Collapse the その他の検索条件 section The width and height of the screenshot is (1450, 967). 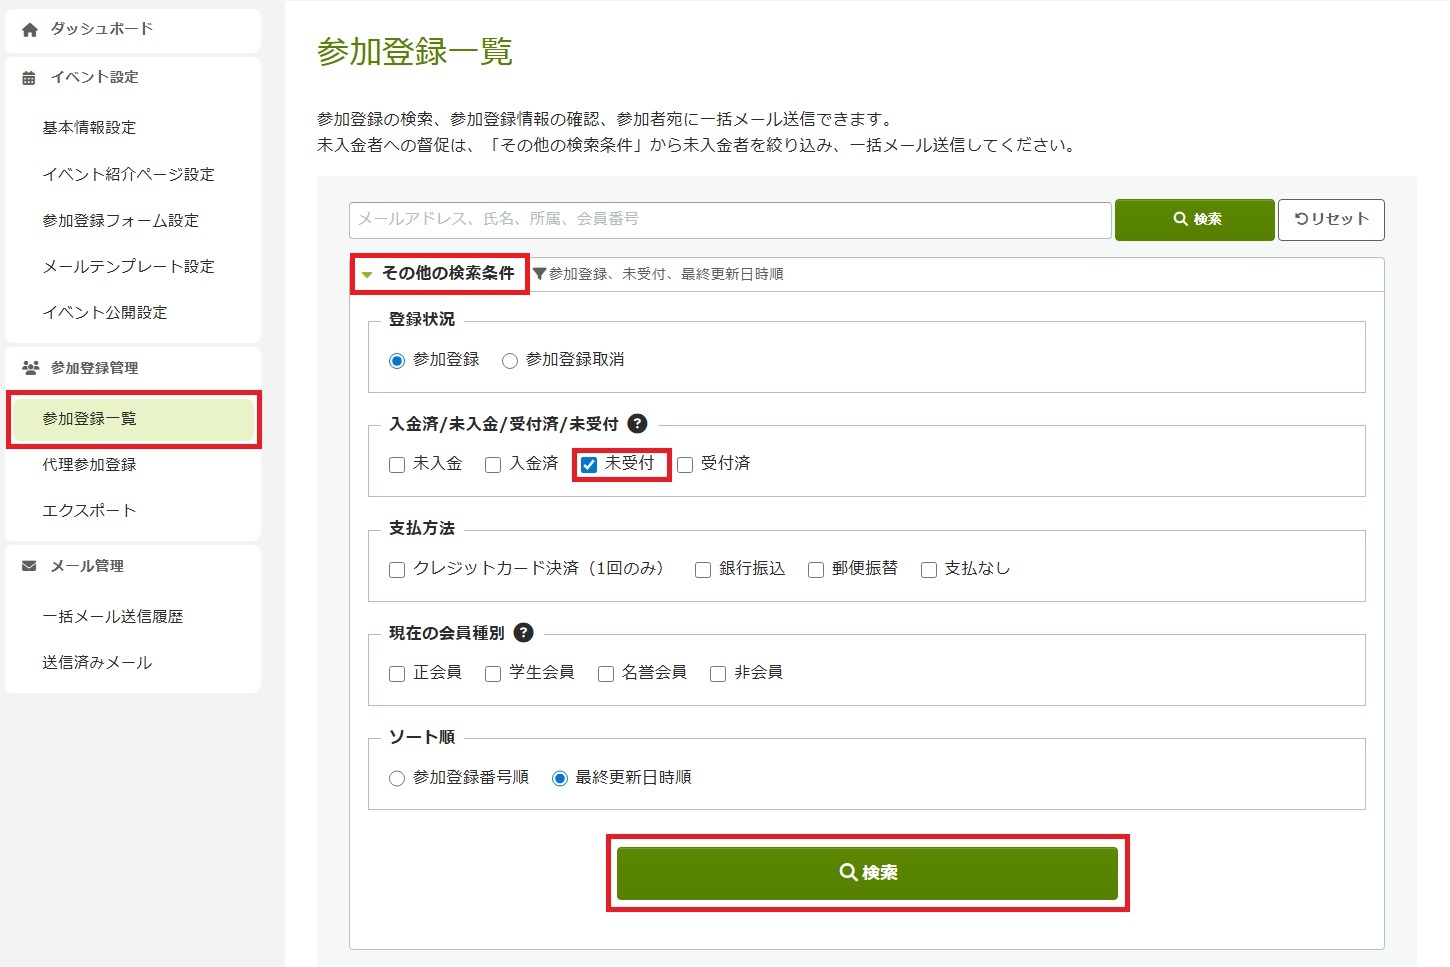(x=439, y=273)
